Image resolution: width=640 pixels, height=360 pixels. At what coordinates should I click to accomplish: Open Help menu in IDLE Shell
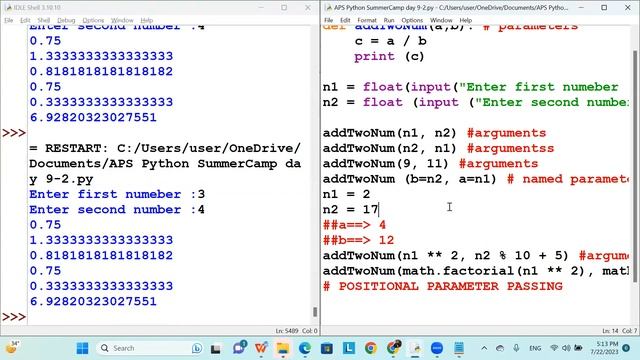(147, 20)
